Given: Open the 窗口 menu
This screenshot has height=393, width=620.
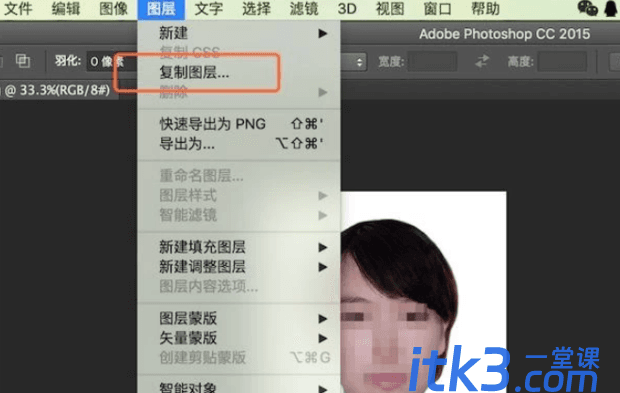Looking at the screenshot, I should [437, 9].
